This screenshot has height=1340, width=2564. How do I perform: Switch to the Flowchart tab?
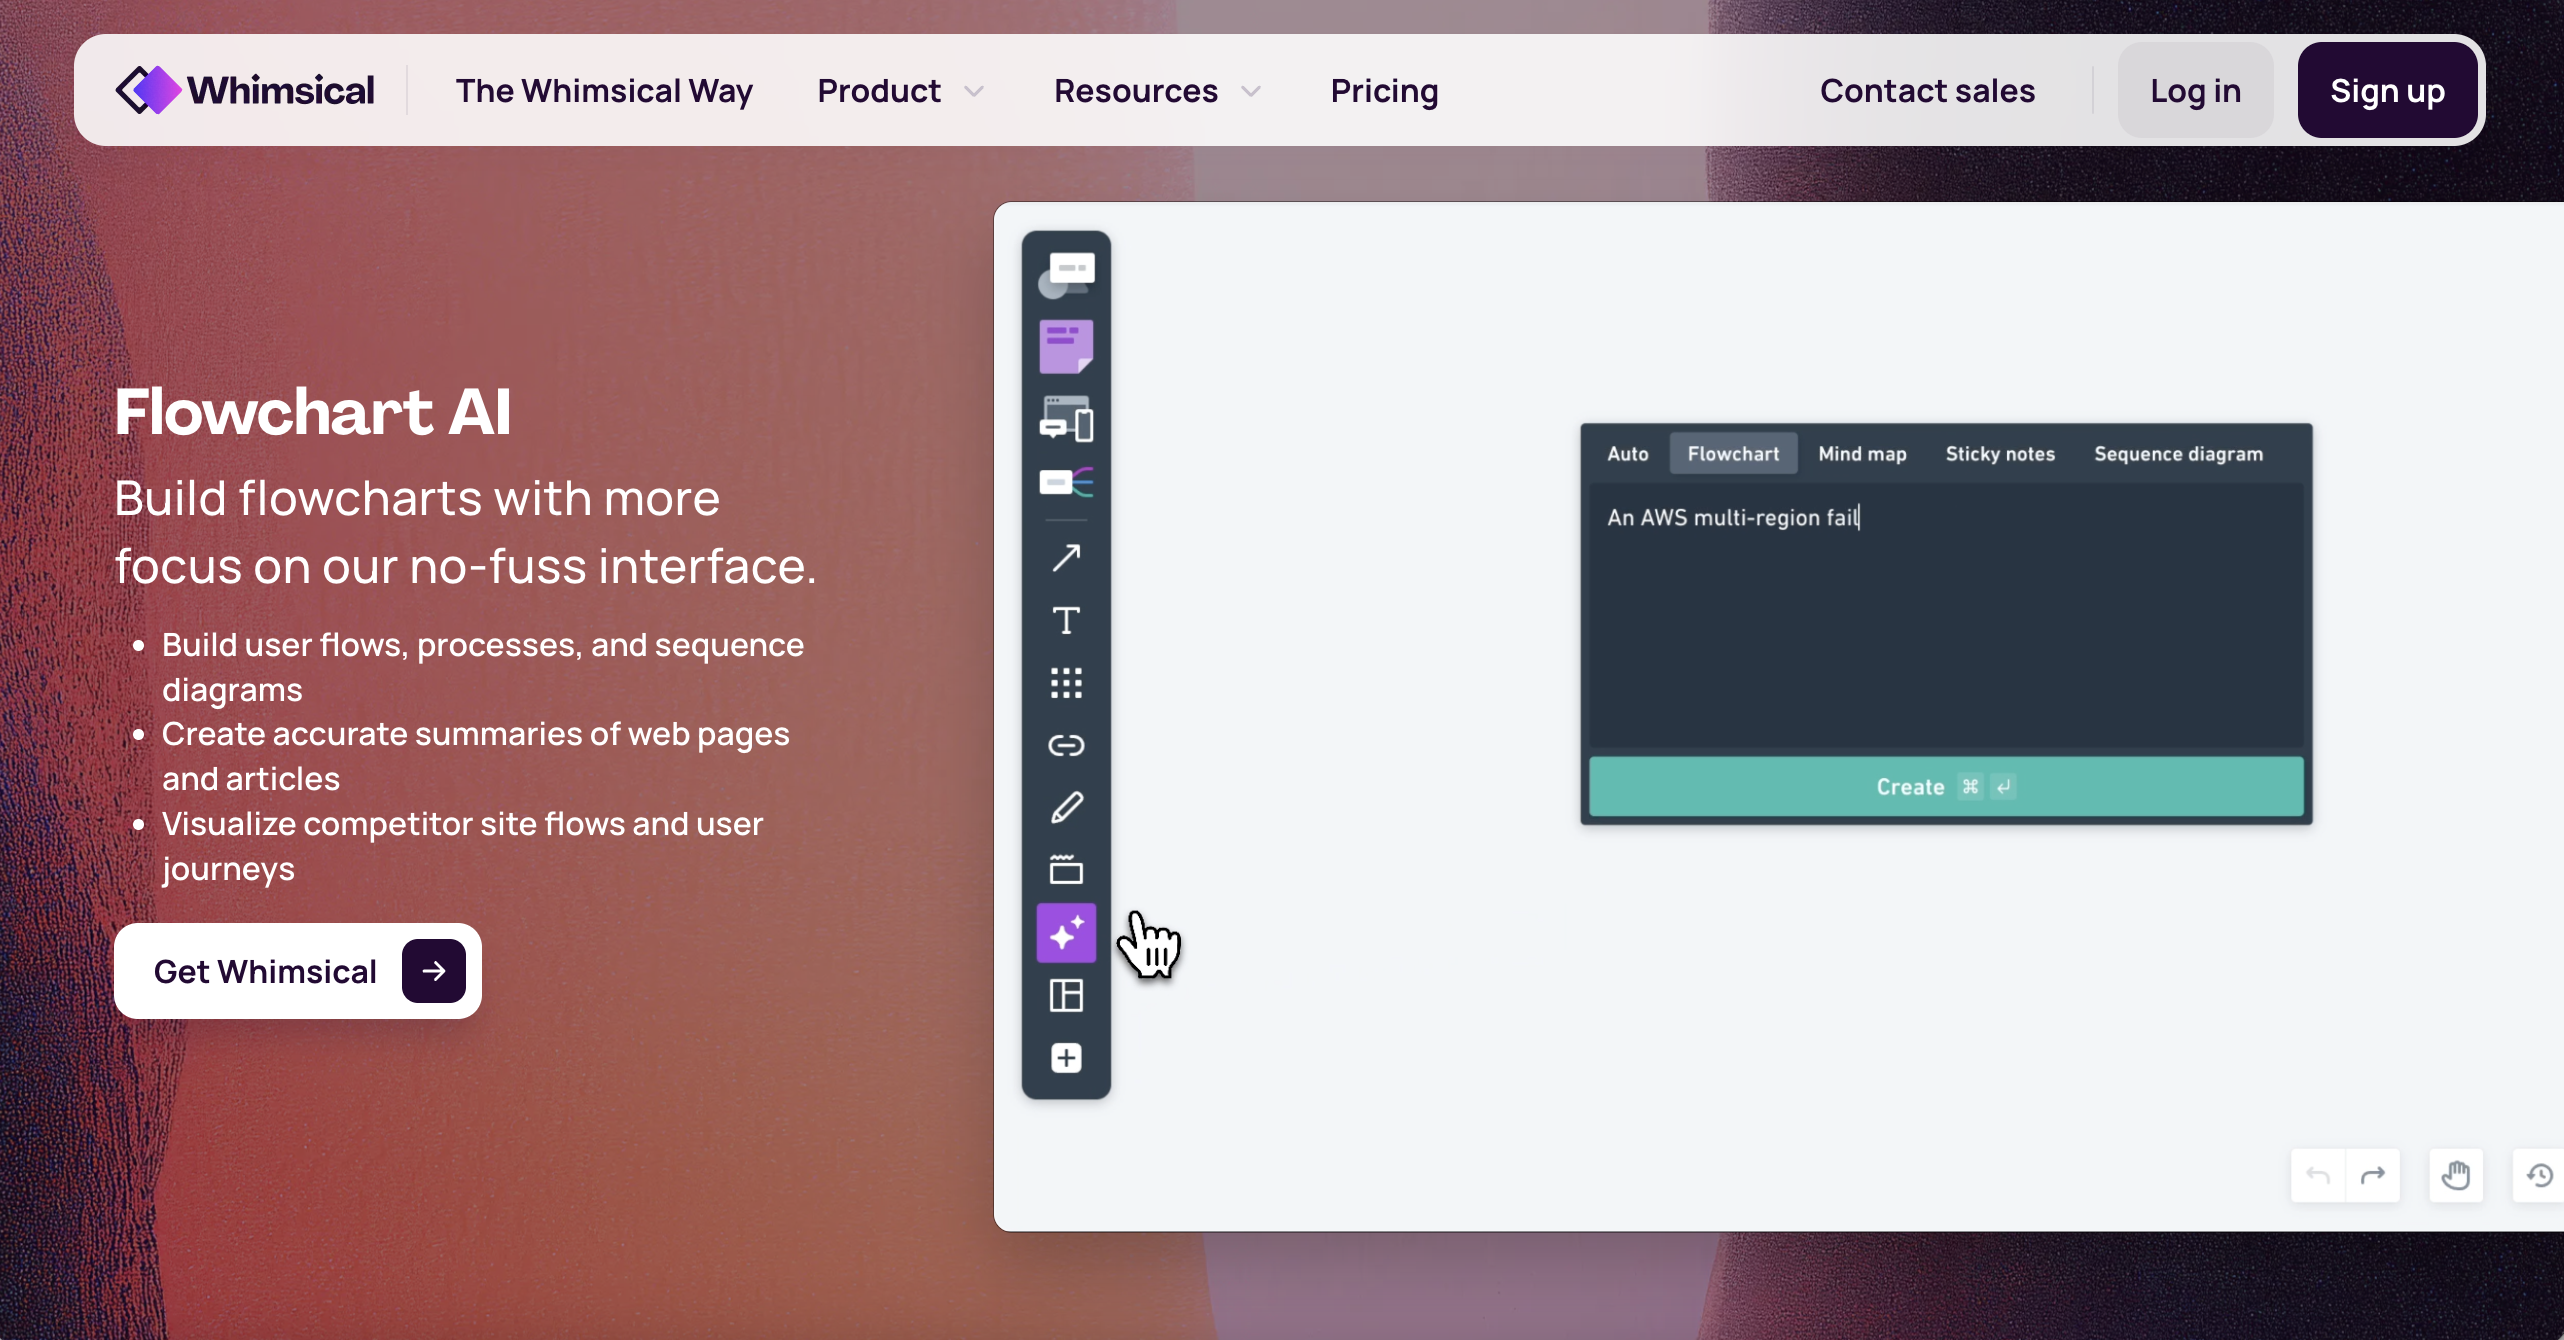click(x=1733, y=454)
